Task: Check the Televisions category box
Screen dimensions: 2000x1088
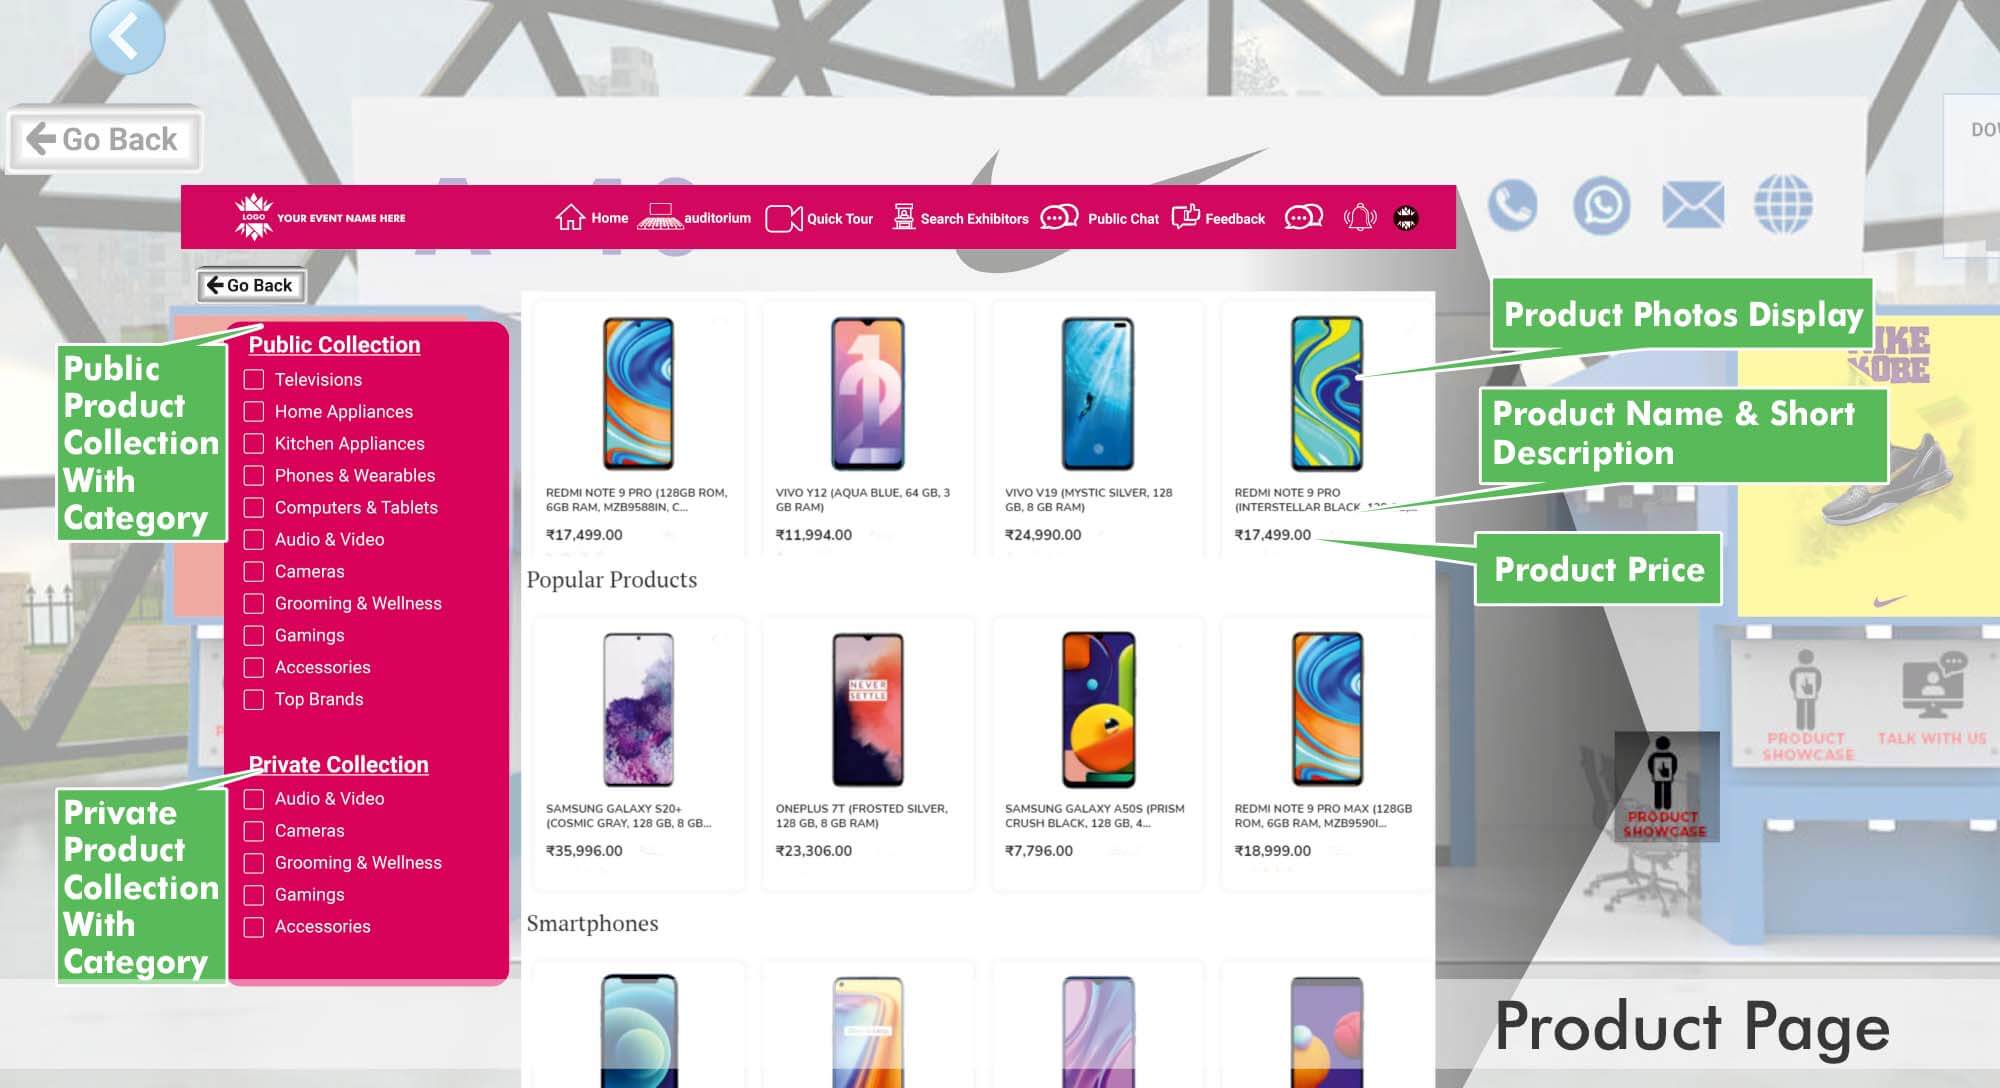Action: coord(254,380)
